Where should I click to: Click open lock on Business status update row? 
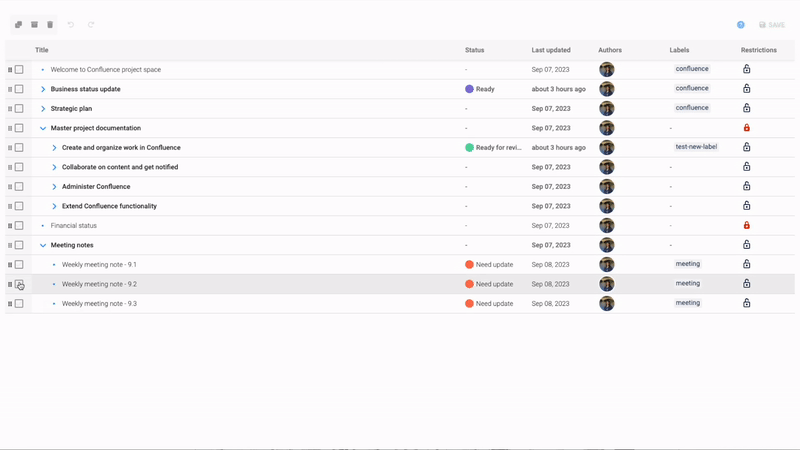746,89
